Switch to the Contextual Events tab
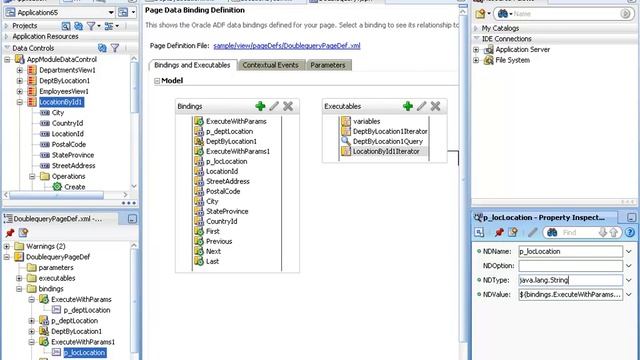 (x=271, y=65)
